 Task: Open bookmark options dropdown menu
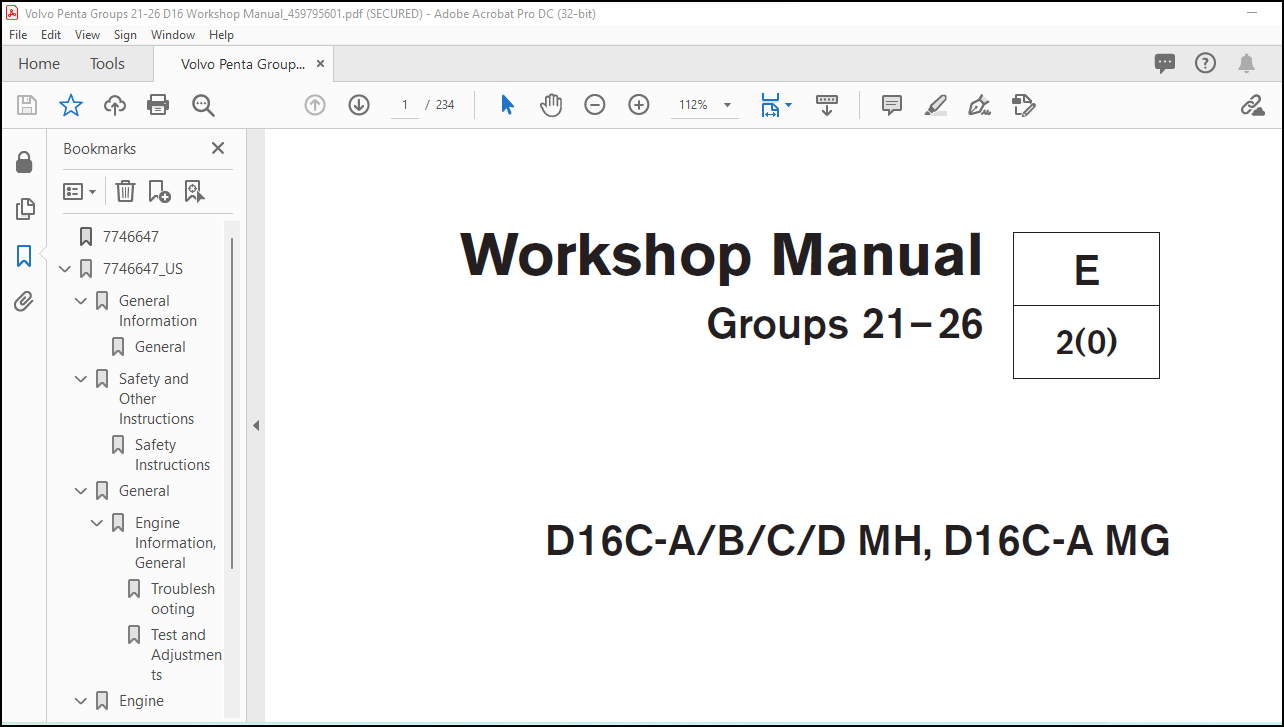80,191
